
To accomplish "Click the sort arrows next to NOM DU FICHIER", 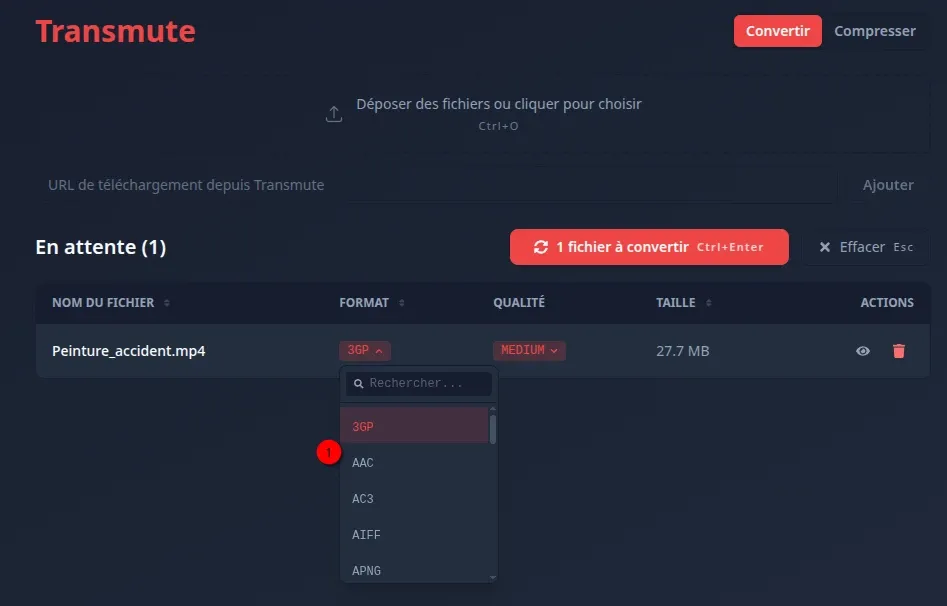I will [167, 303].
